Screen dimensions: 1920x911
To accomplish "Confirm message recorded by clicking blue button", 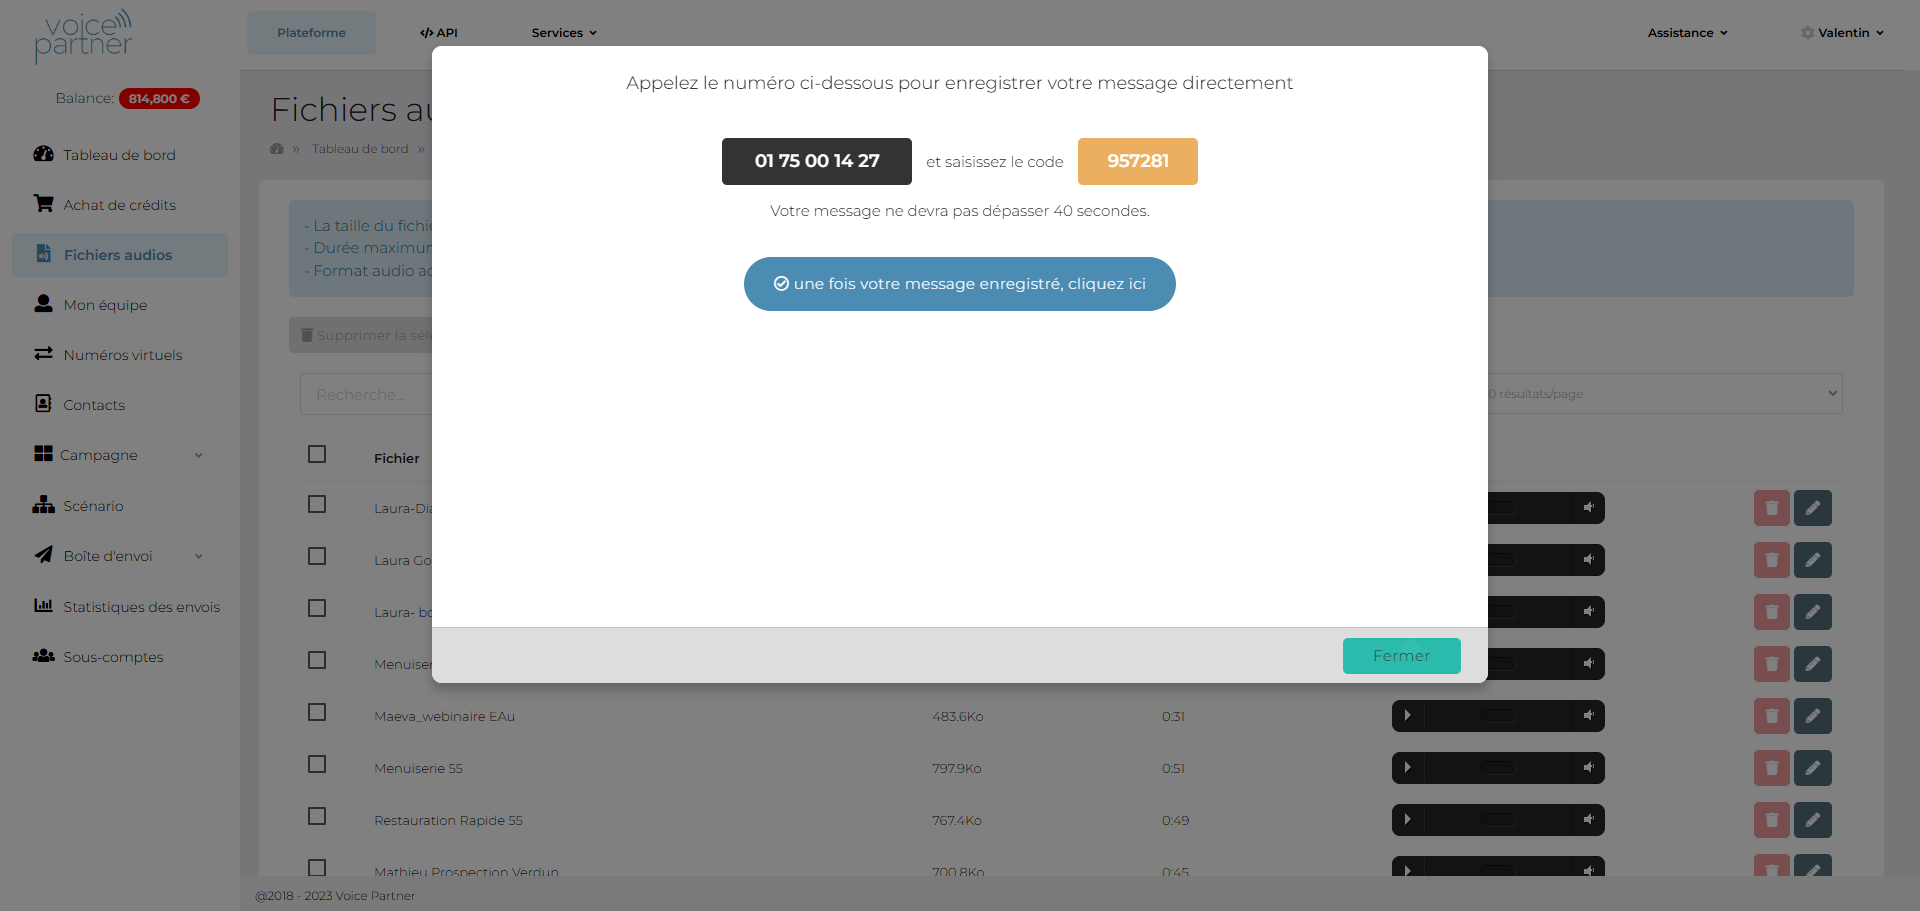I will coord(959,284).
